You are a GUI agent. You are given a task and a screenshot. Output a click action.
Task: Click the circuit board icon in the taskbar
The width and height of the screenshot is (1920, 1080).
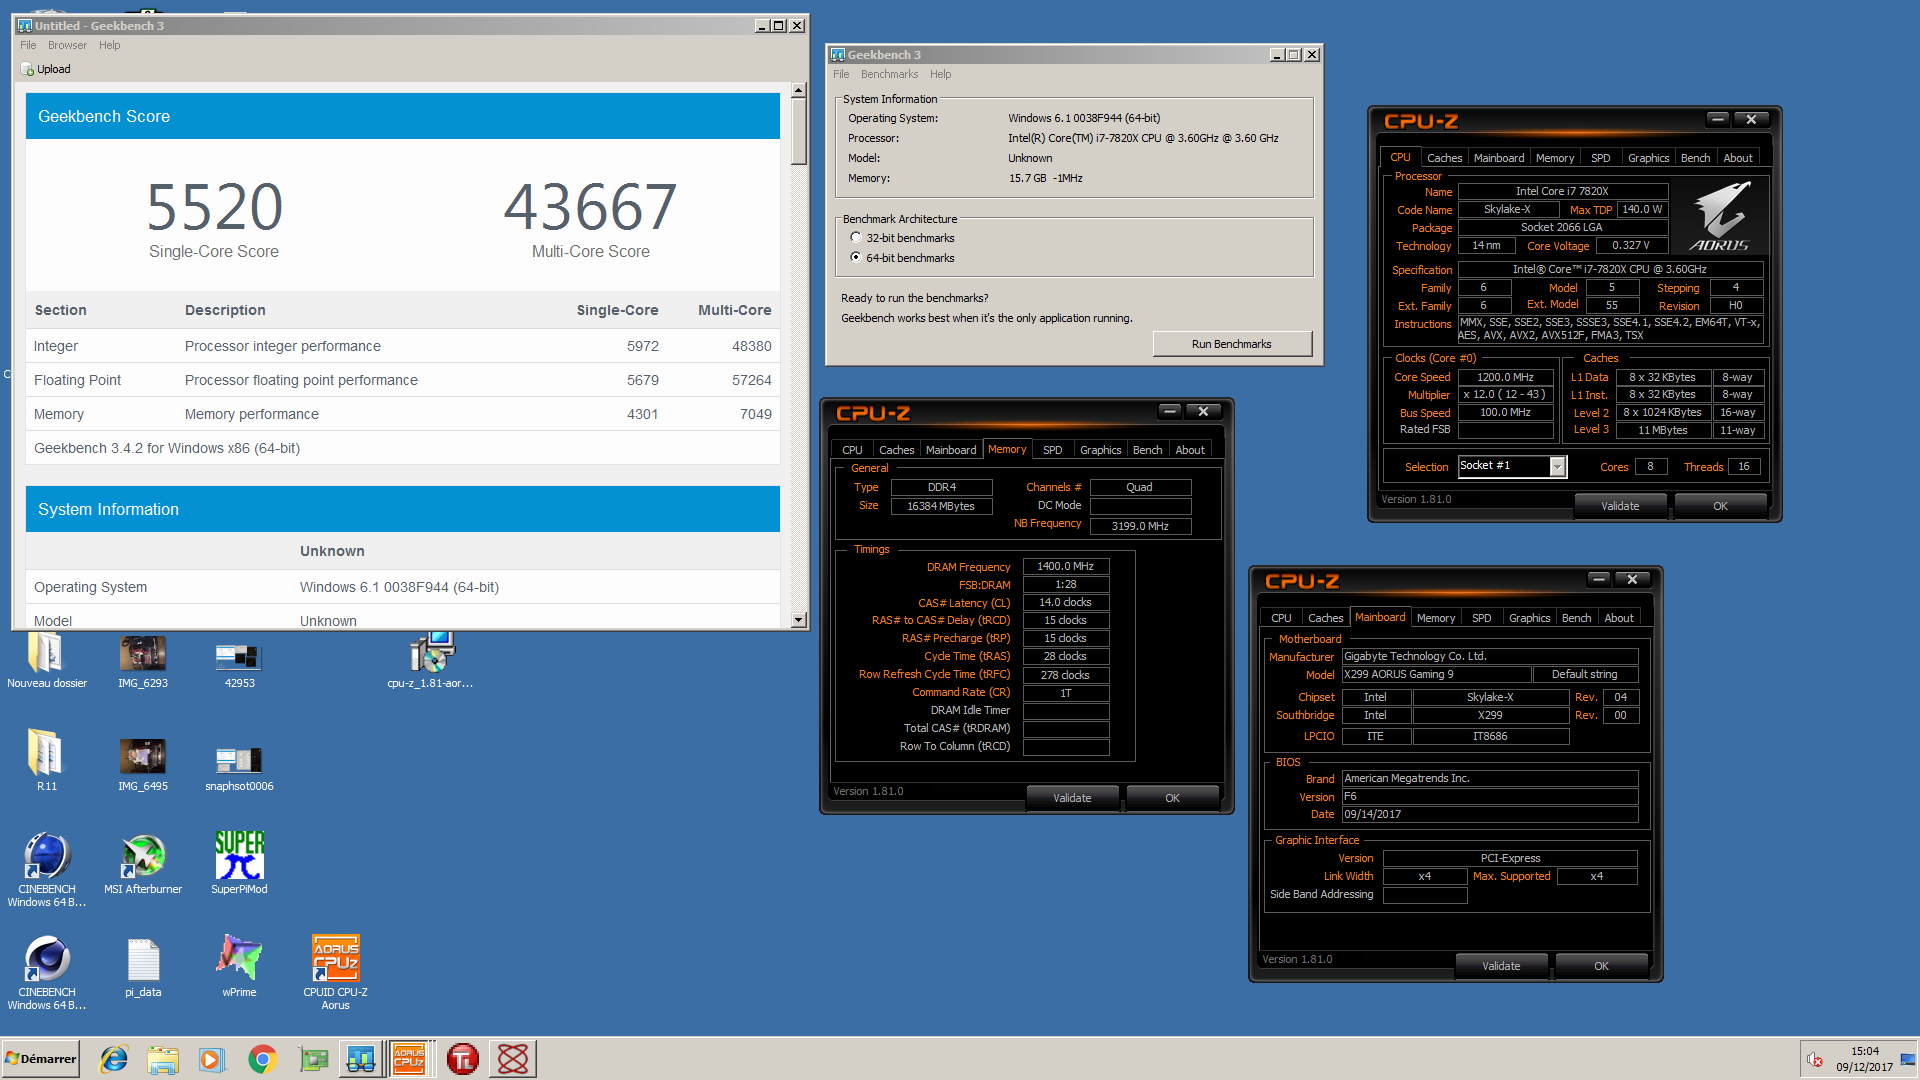coord(313,1059)
